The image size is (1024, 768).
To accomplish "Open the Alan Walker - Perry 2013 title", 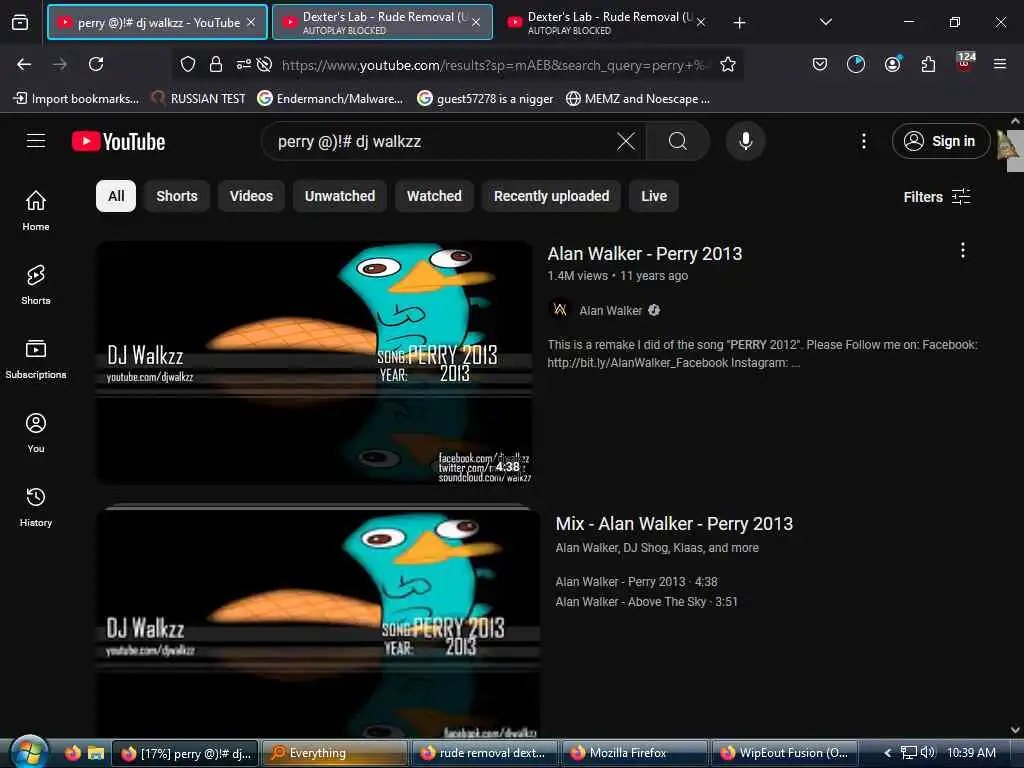I will point(645,253).
